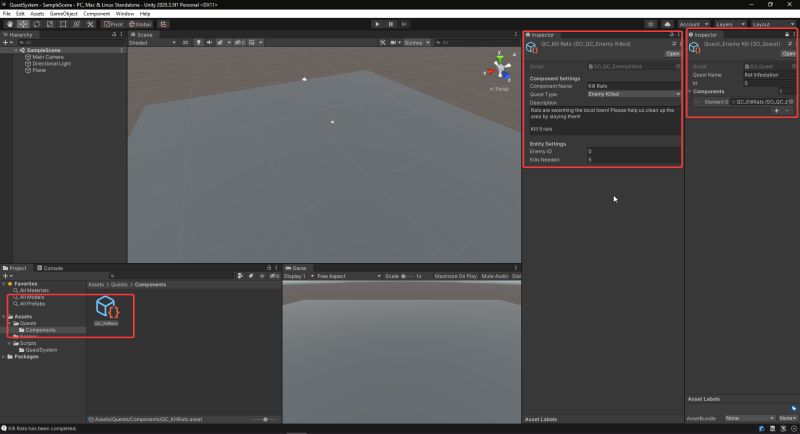
Task: Switch to the Console tab
Action: [50, 268]
